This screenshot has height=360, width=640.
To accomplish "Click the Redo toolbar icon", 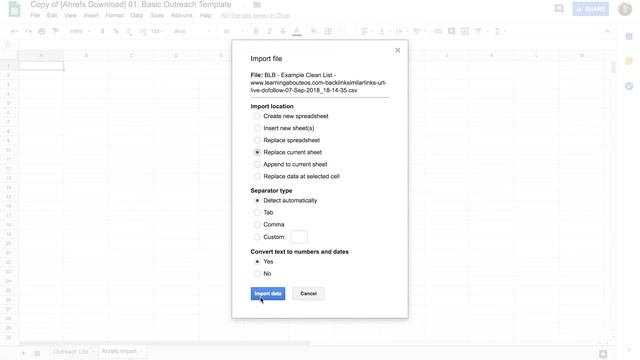I will pos(28,31).
